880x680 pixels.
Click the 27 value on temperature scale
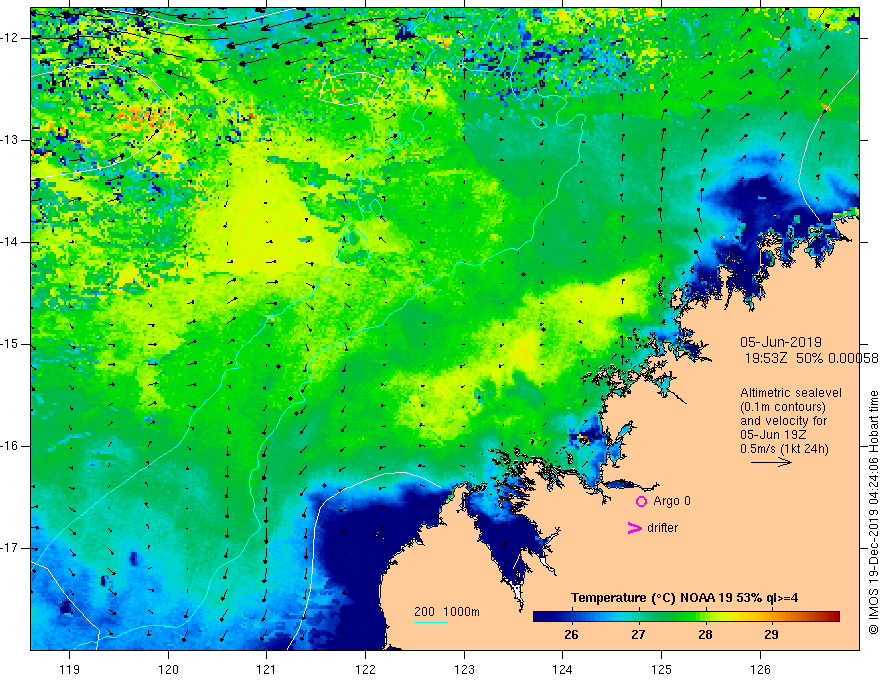coord(638,635)
